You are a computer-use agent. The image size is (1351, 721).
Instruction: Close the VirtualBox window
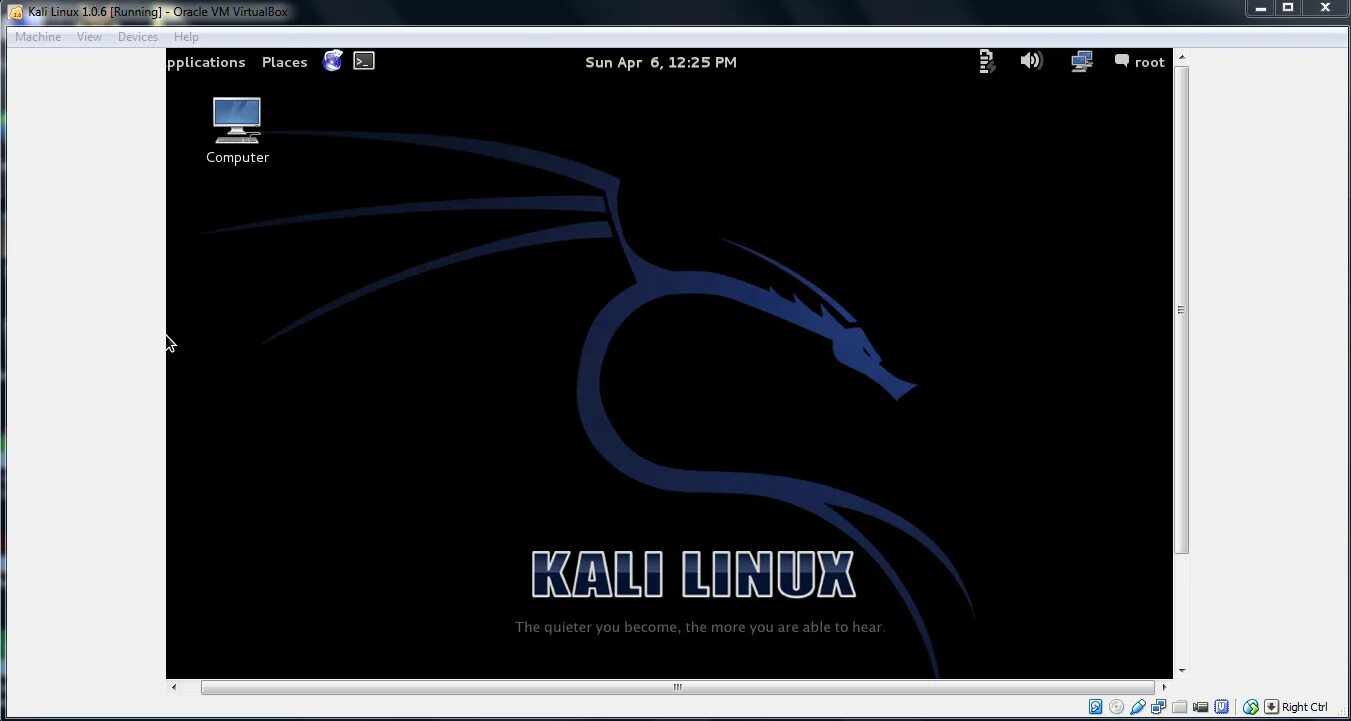(x=1326, y=8)
